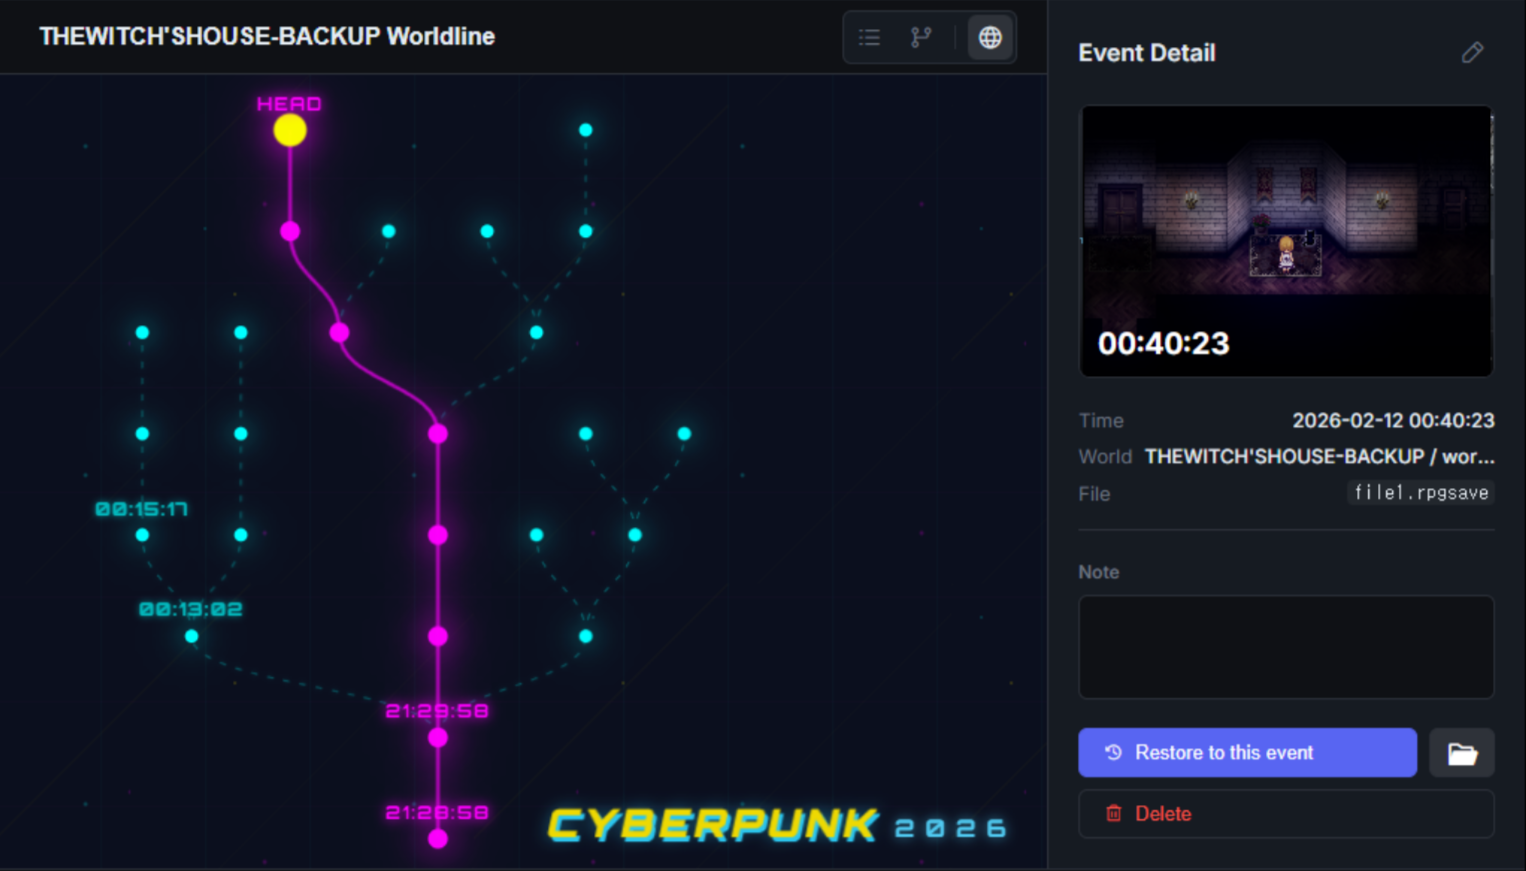
Task: Click the file1.rpgsave file chip
Action: [x=1420, y=492]
